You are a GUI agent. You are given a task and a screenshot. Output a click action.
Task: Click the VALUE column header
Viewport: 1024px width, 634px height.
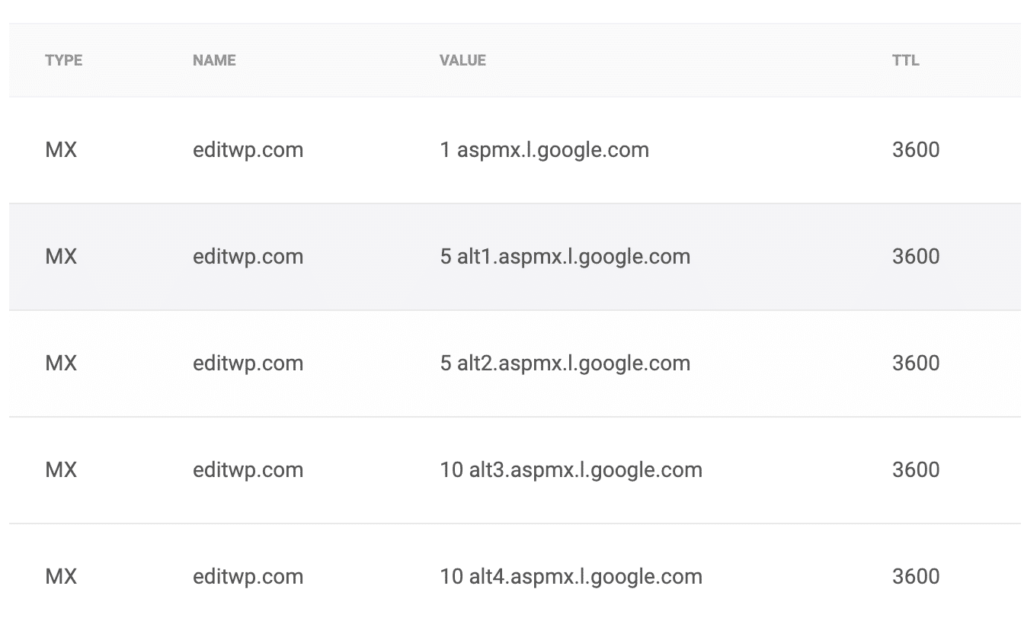tap(462, 61)
